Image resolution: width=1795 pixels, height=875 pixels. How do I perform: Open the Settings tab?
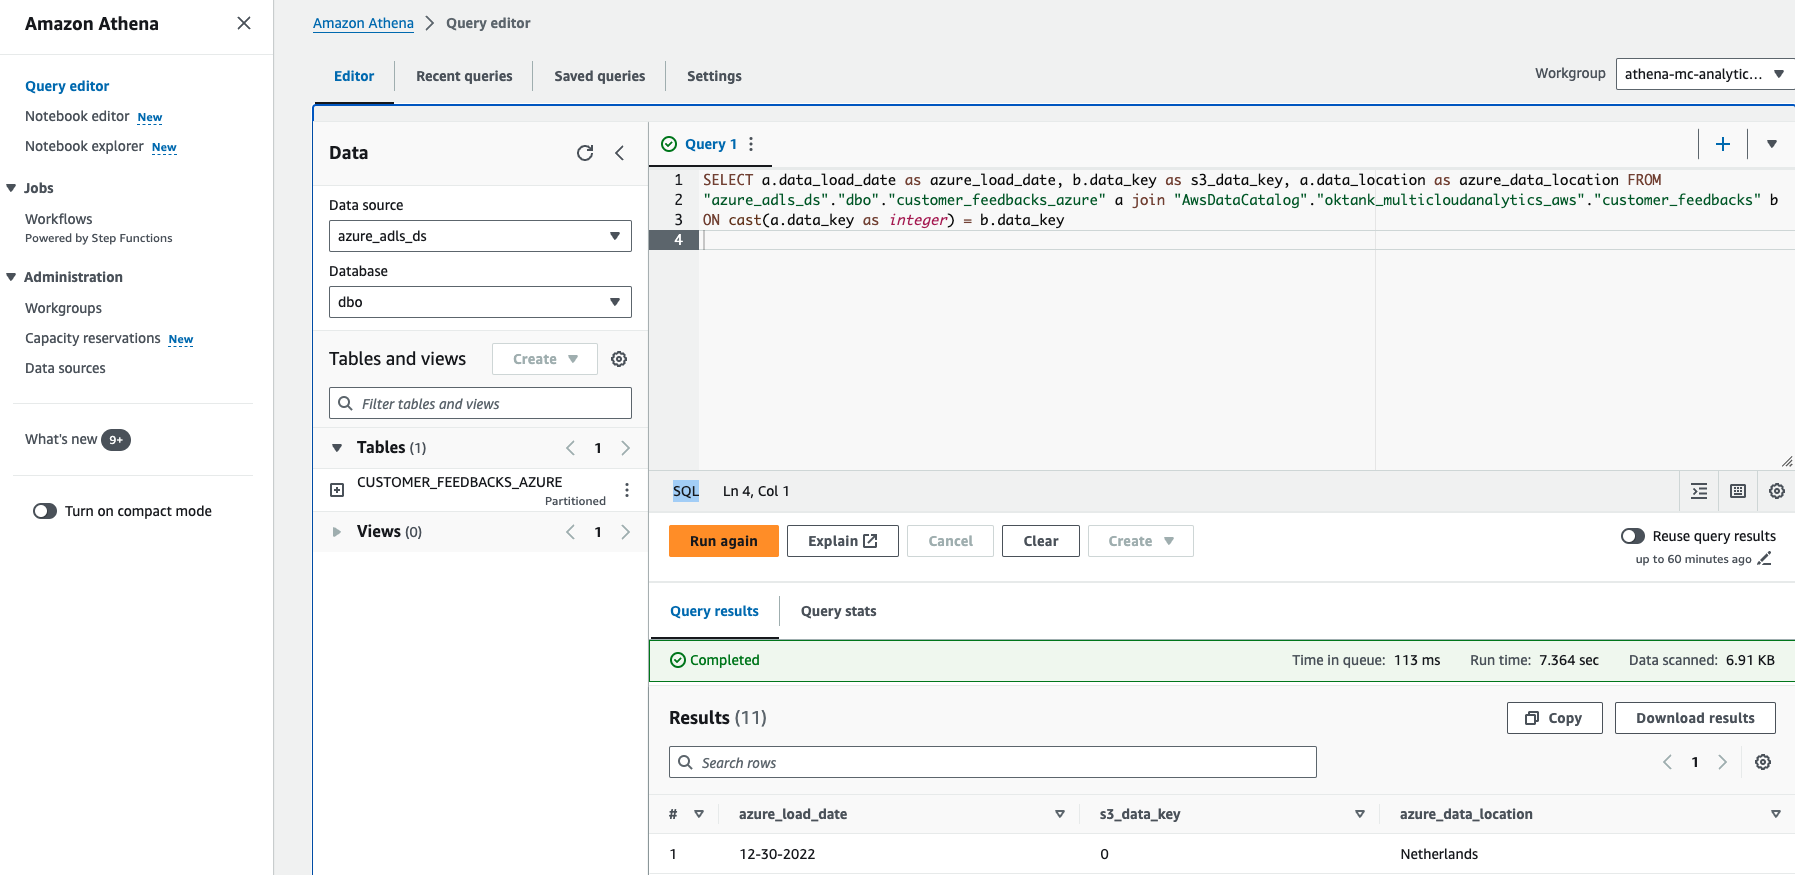point(714,76)
